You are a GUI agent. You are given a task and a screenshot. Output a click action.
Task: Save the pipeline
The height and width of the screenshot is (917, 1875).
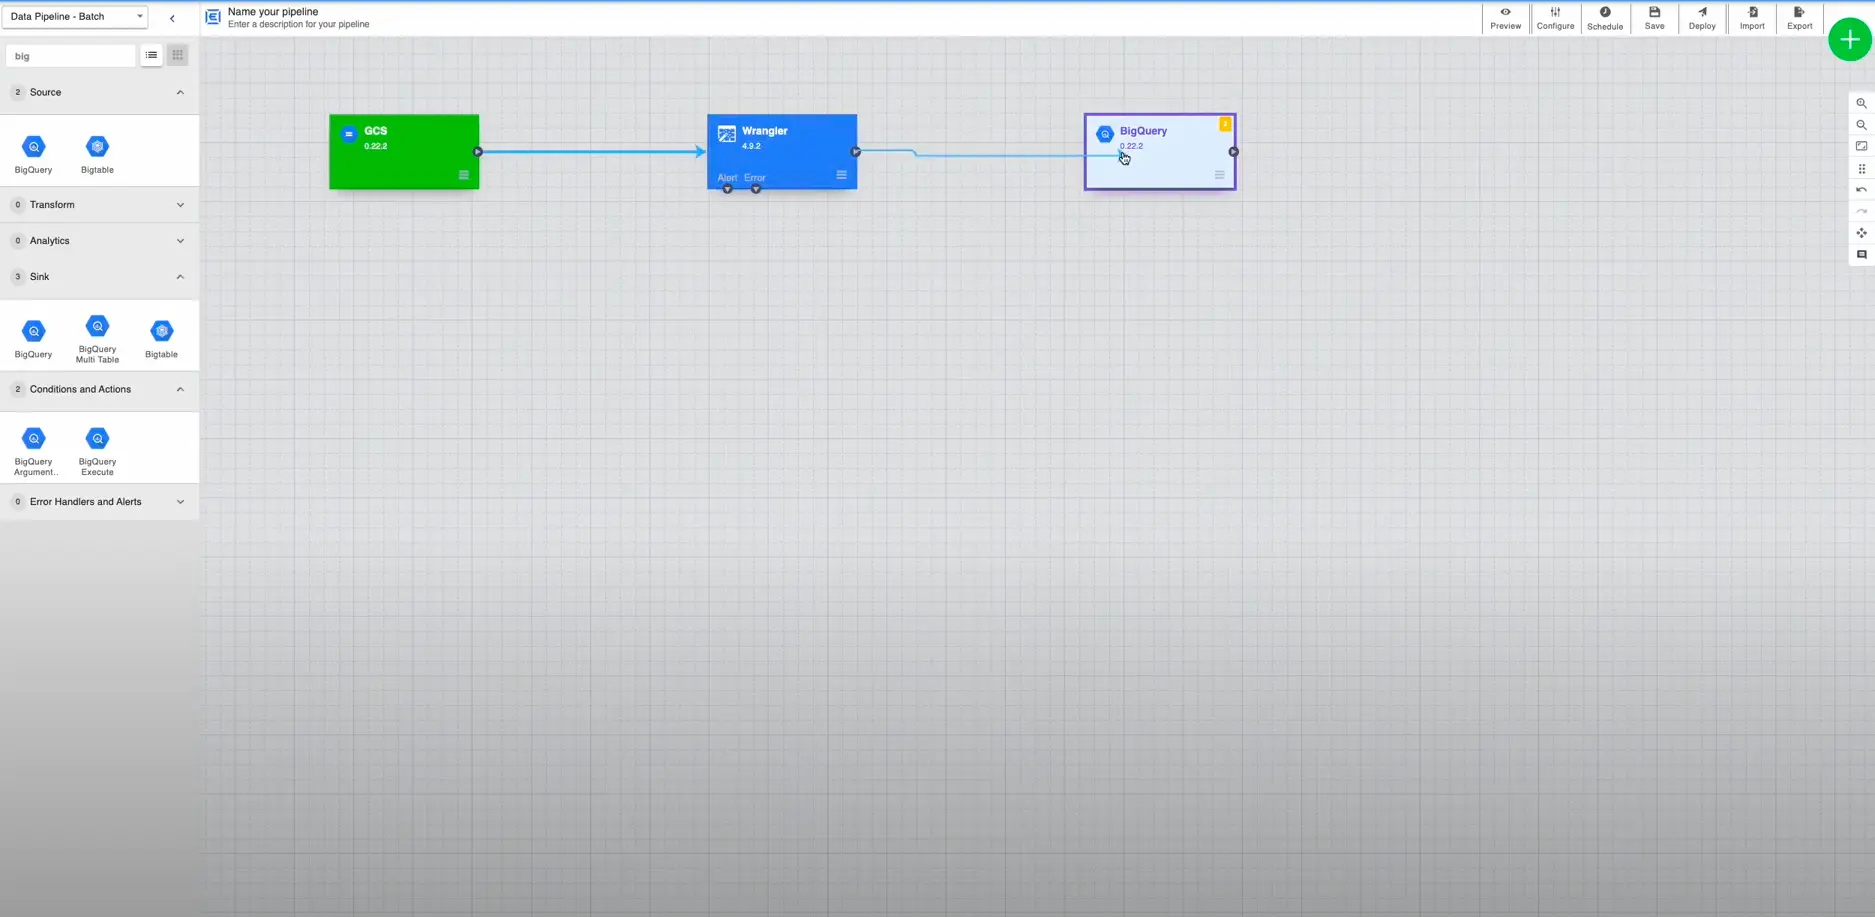(1654, 18)
